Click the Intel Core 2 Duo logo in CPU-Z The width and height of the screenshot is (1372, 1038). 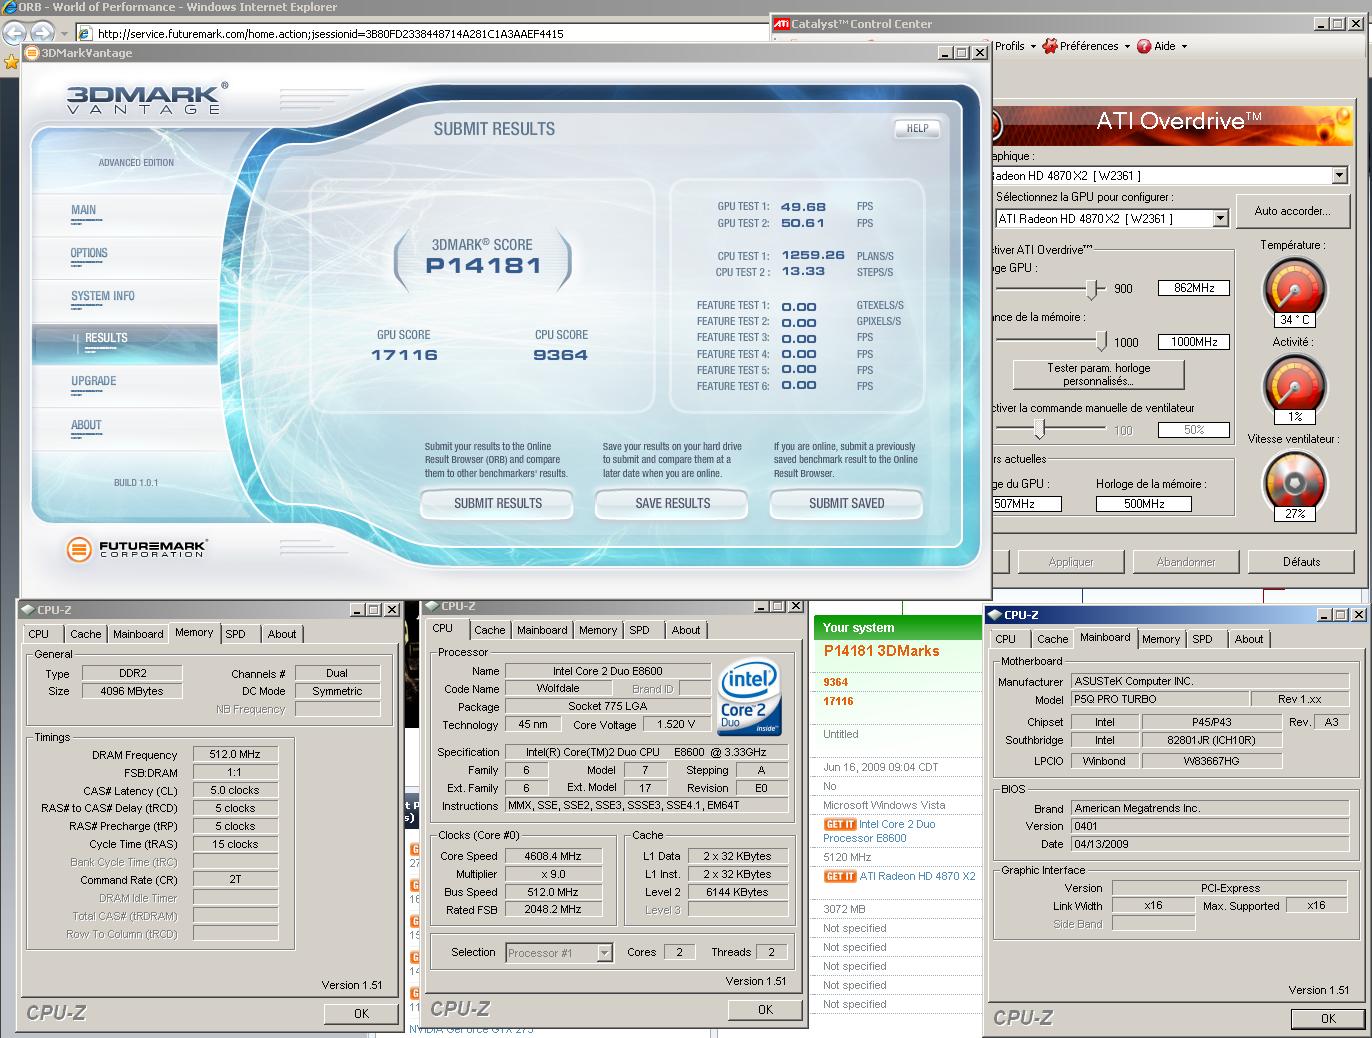pyautogui.click(x=748, y=697)
